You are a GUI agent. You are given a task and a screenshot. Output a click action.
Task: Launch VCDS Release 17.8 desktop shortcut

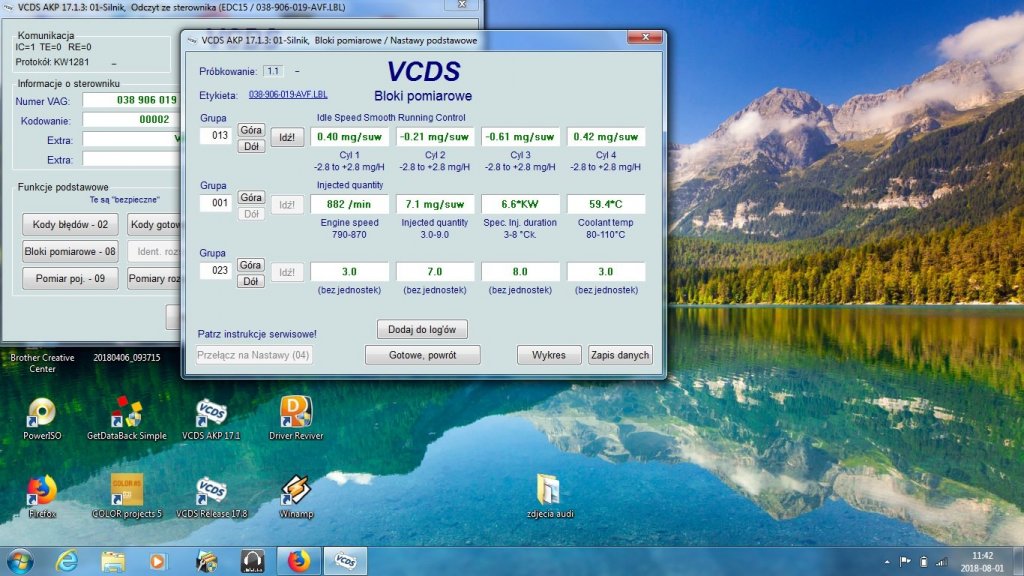click(212, 496)
